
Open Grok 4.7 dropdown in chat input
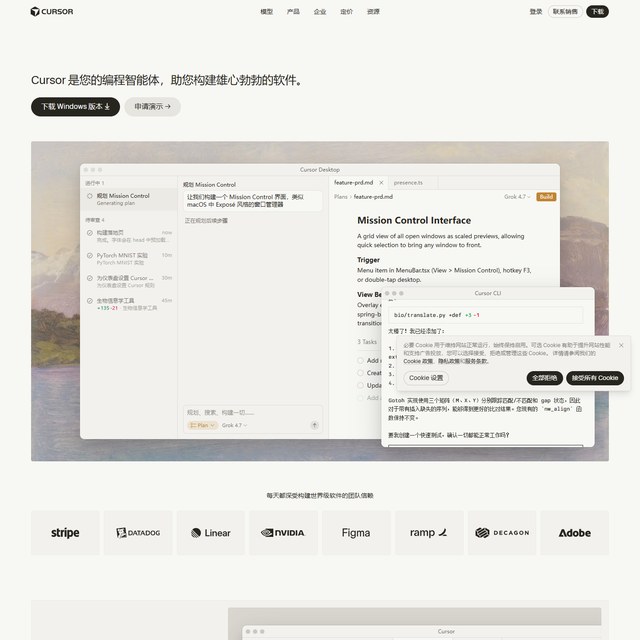click(234, 425)
